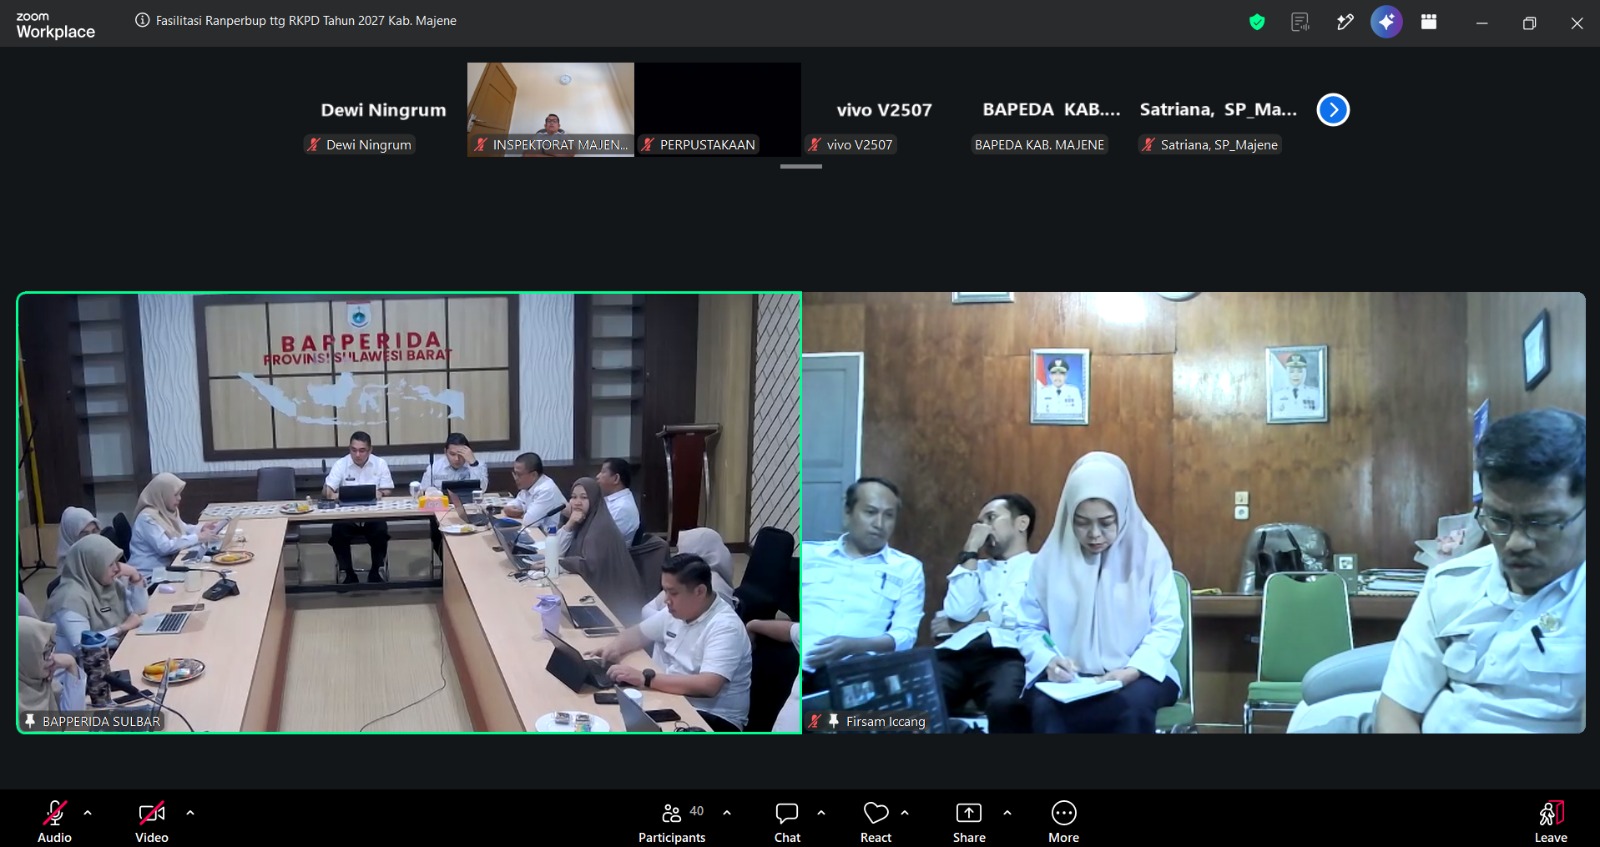Click muted mic icon on Satriana label
Image resolution: width=1600 pixels, height=847 pixels.
[1149, 145]
